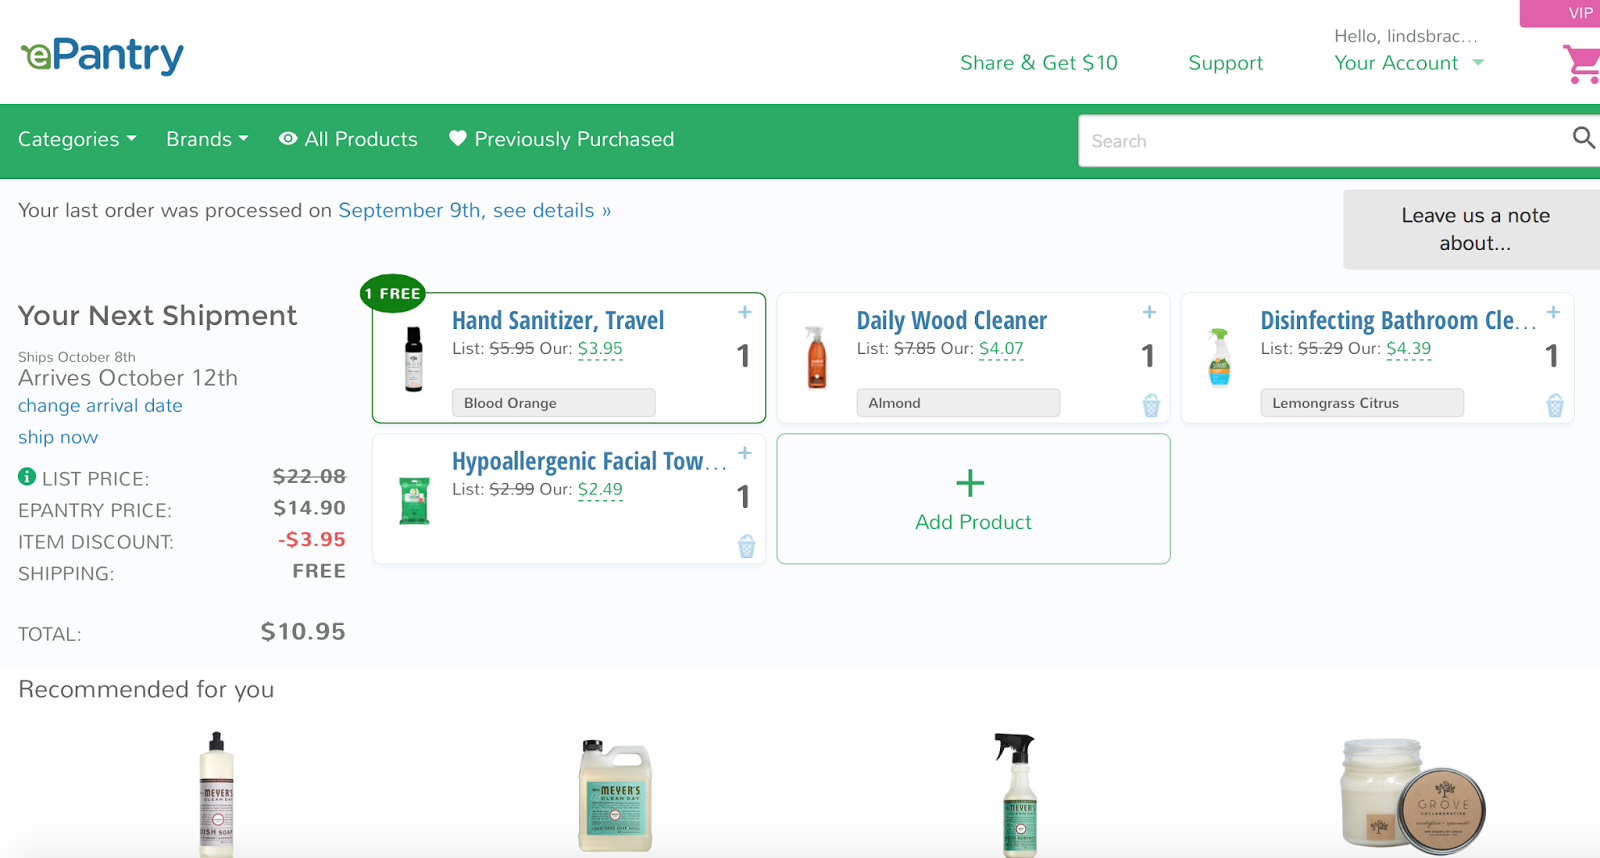Open Blood Orange scent selector

coord(553,403)
